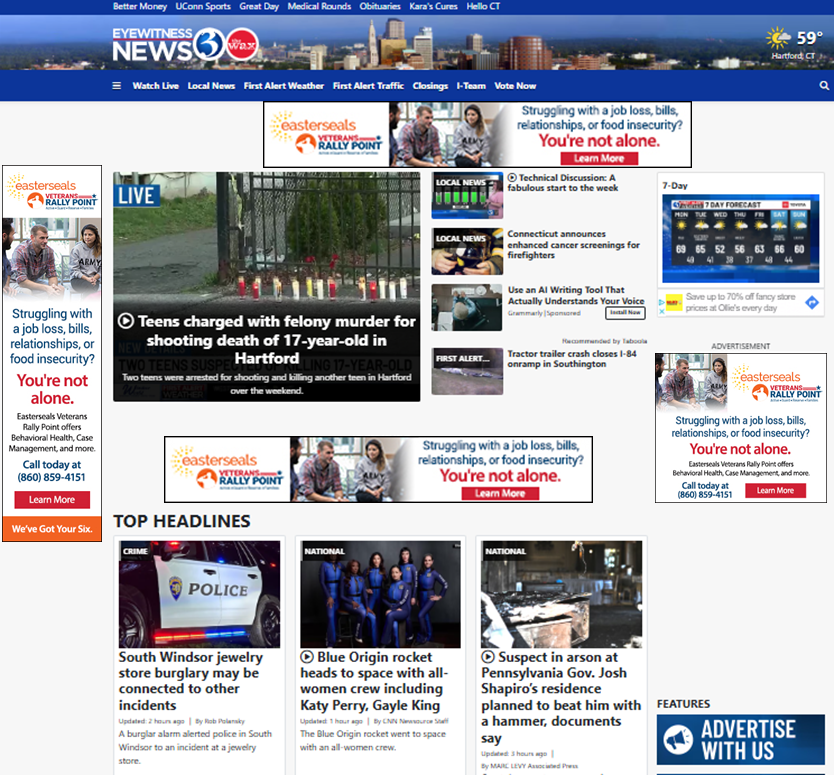Click the search magnifier icon
The width and height of the screenshot is (834, 775).
[824, 86]
